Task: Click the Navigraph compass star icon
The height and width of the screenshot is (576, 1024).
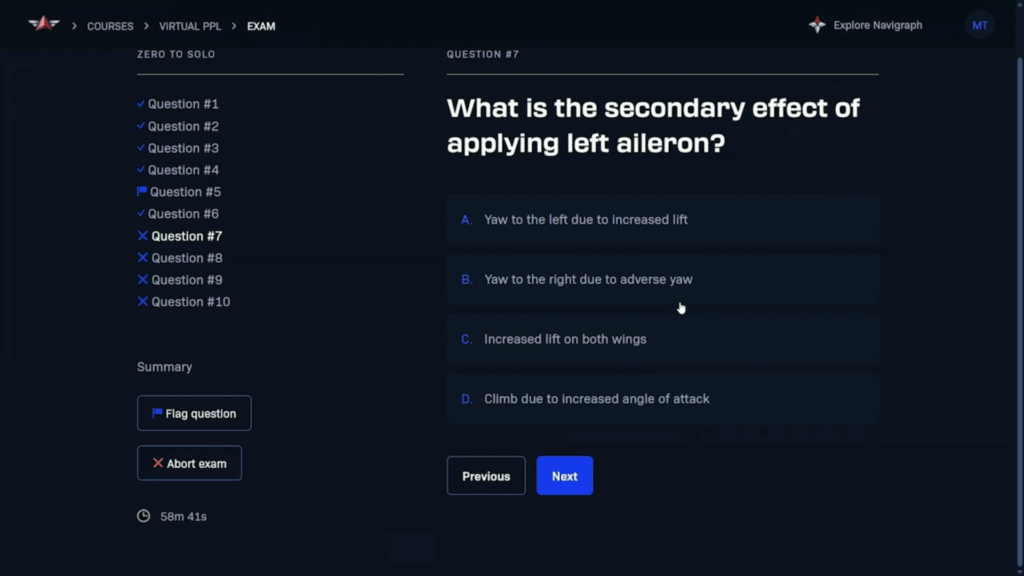Action: pos(817,25)
